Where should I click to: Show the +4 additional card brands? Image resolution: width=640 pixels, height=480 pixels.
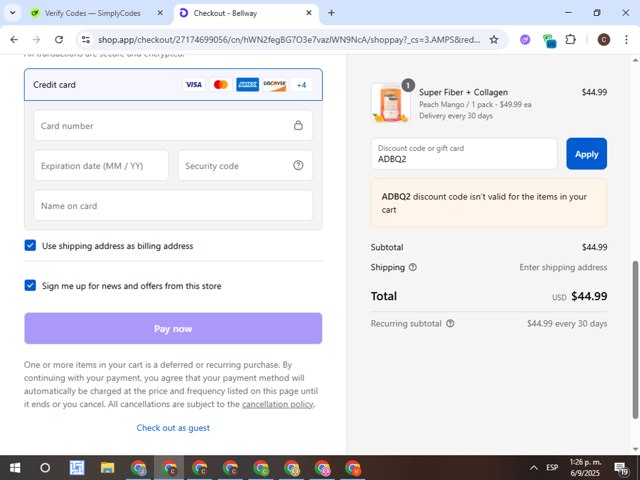(301, 84)
